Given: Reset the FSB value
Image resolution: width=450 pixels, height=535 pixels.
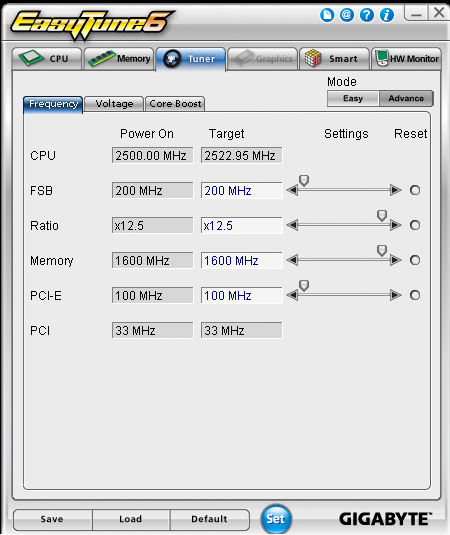Looking at the screenshot, I should (415, 190).
